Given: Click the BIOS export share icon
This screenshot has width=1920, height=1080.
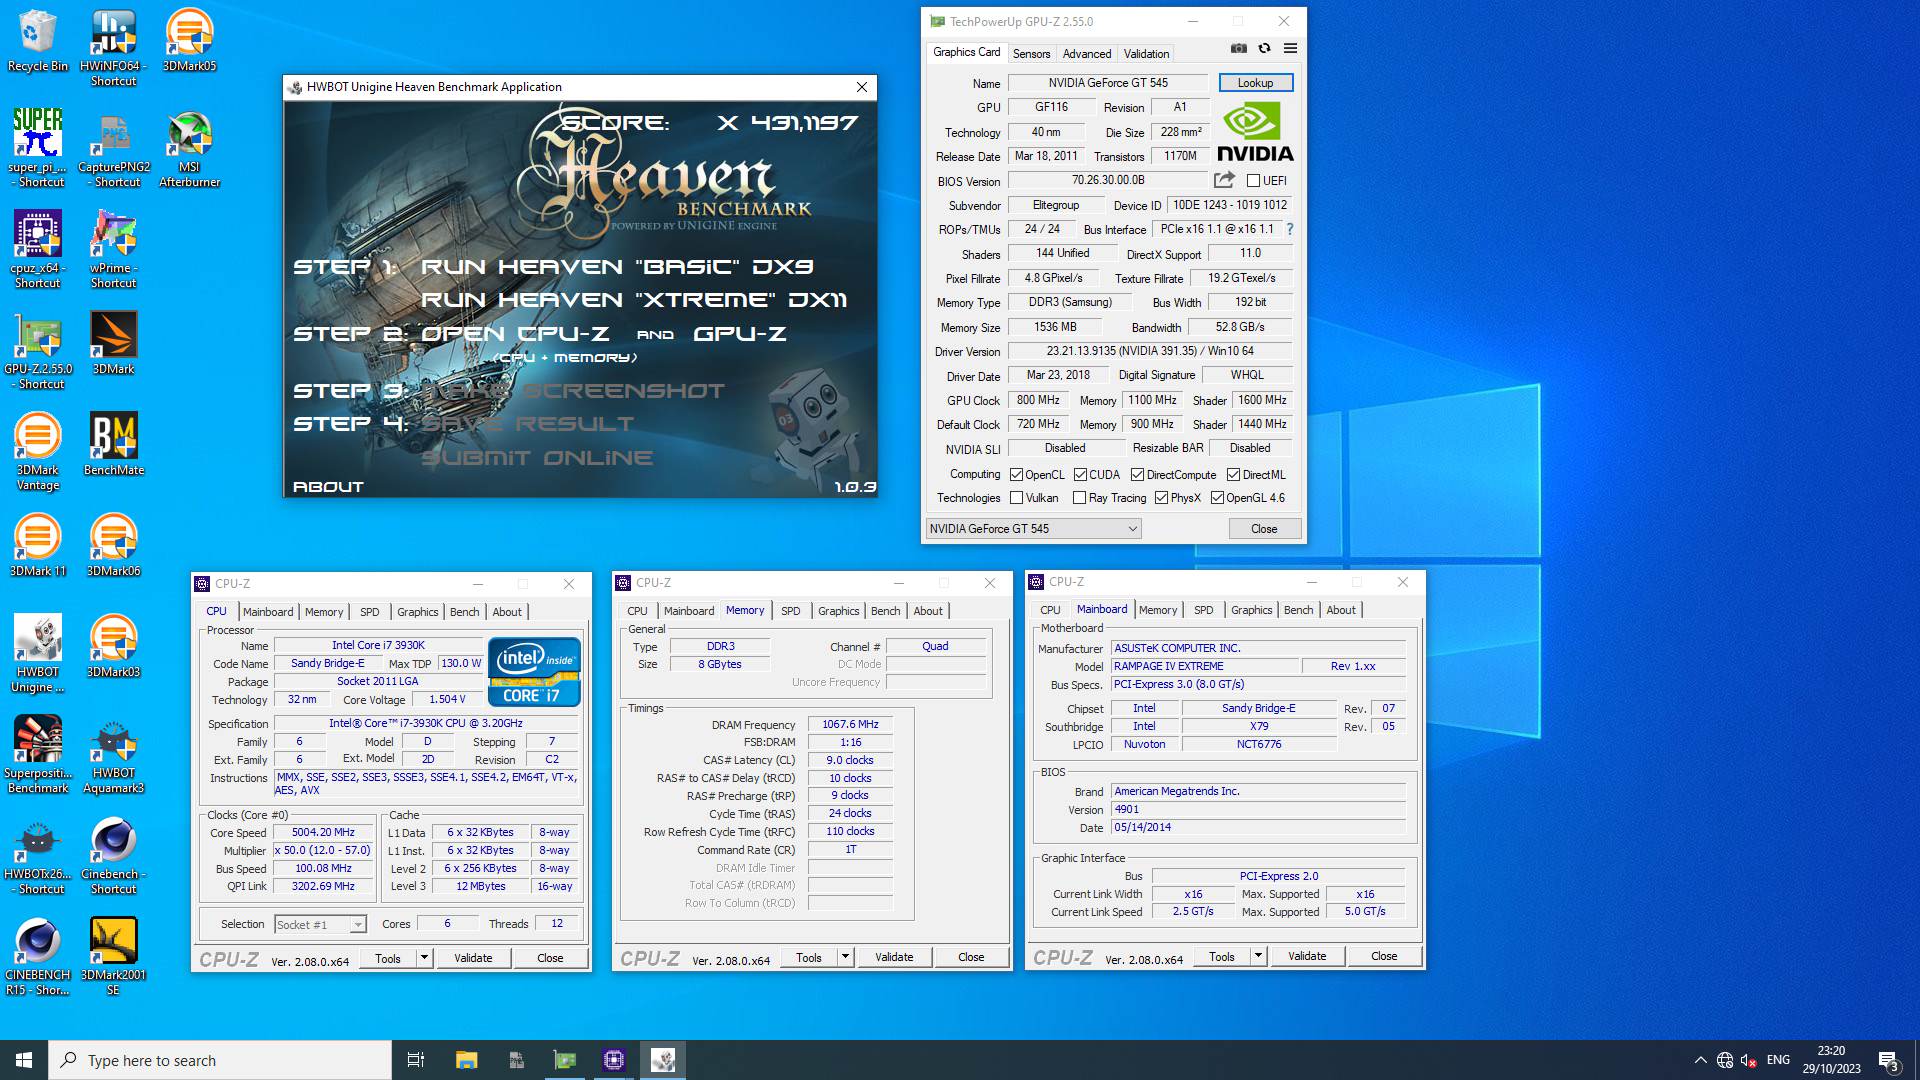Looking at the screenshot, I should point(1224,180).
